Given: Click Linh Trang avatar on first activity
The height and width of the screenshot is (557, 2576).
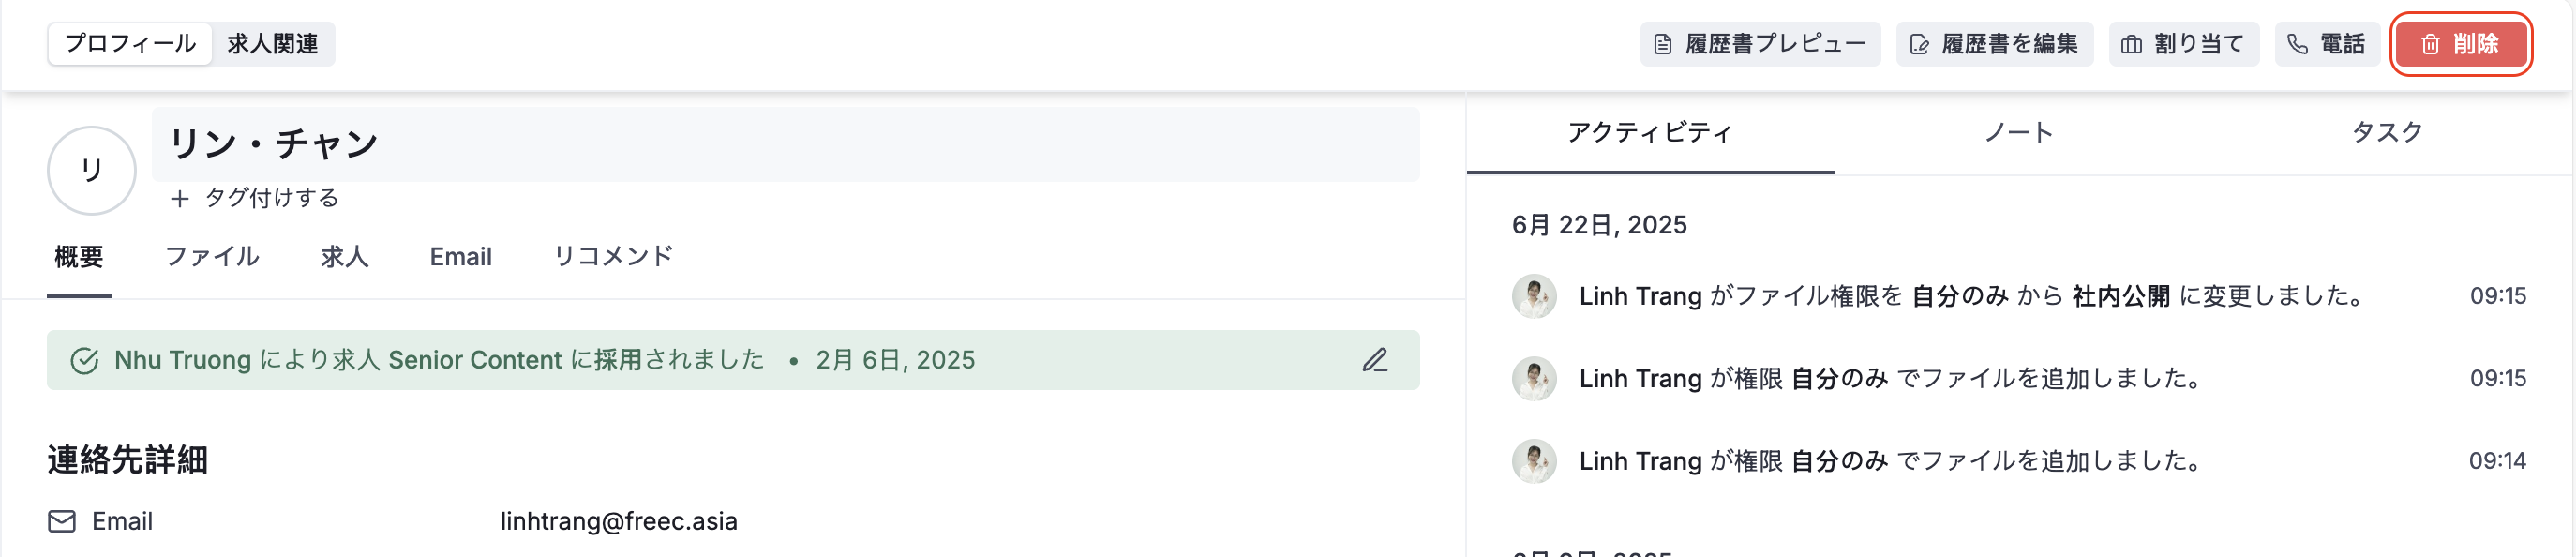Looking at the screenshot, I should [x=1534, y=296].
